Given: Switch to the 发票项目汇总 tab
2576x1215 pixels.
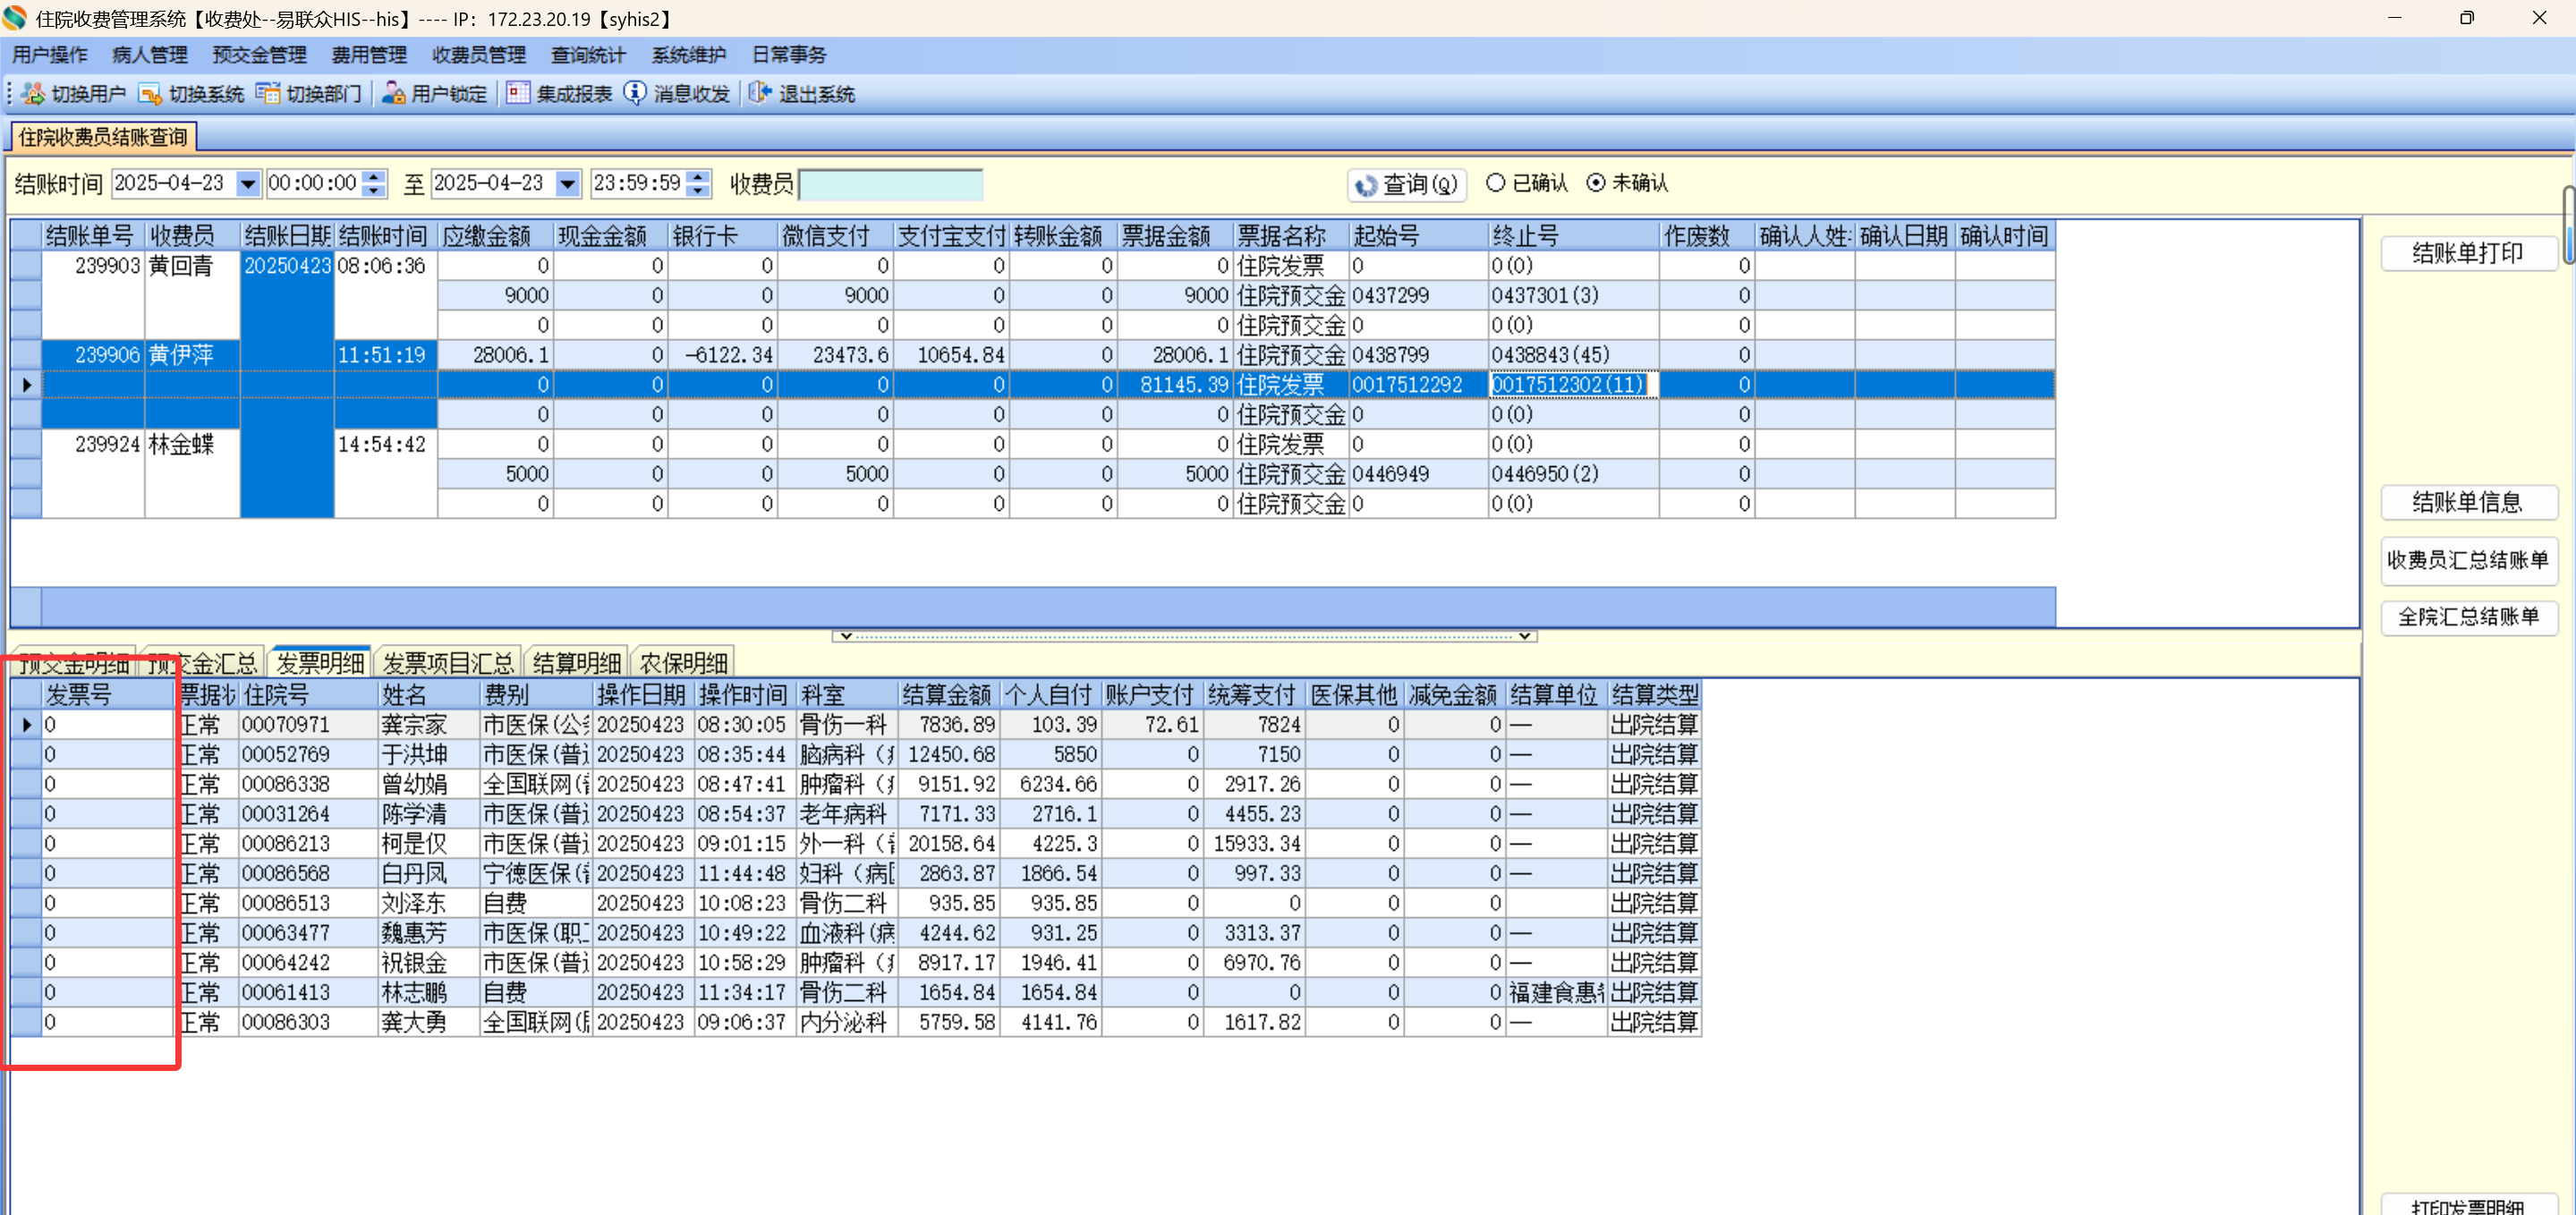Looking at the screenshot, I should (447, 662).
